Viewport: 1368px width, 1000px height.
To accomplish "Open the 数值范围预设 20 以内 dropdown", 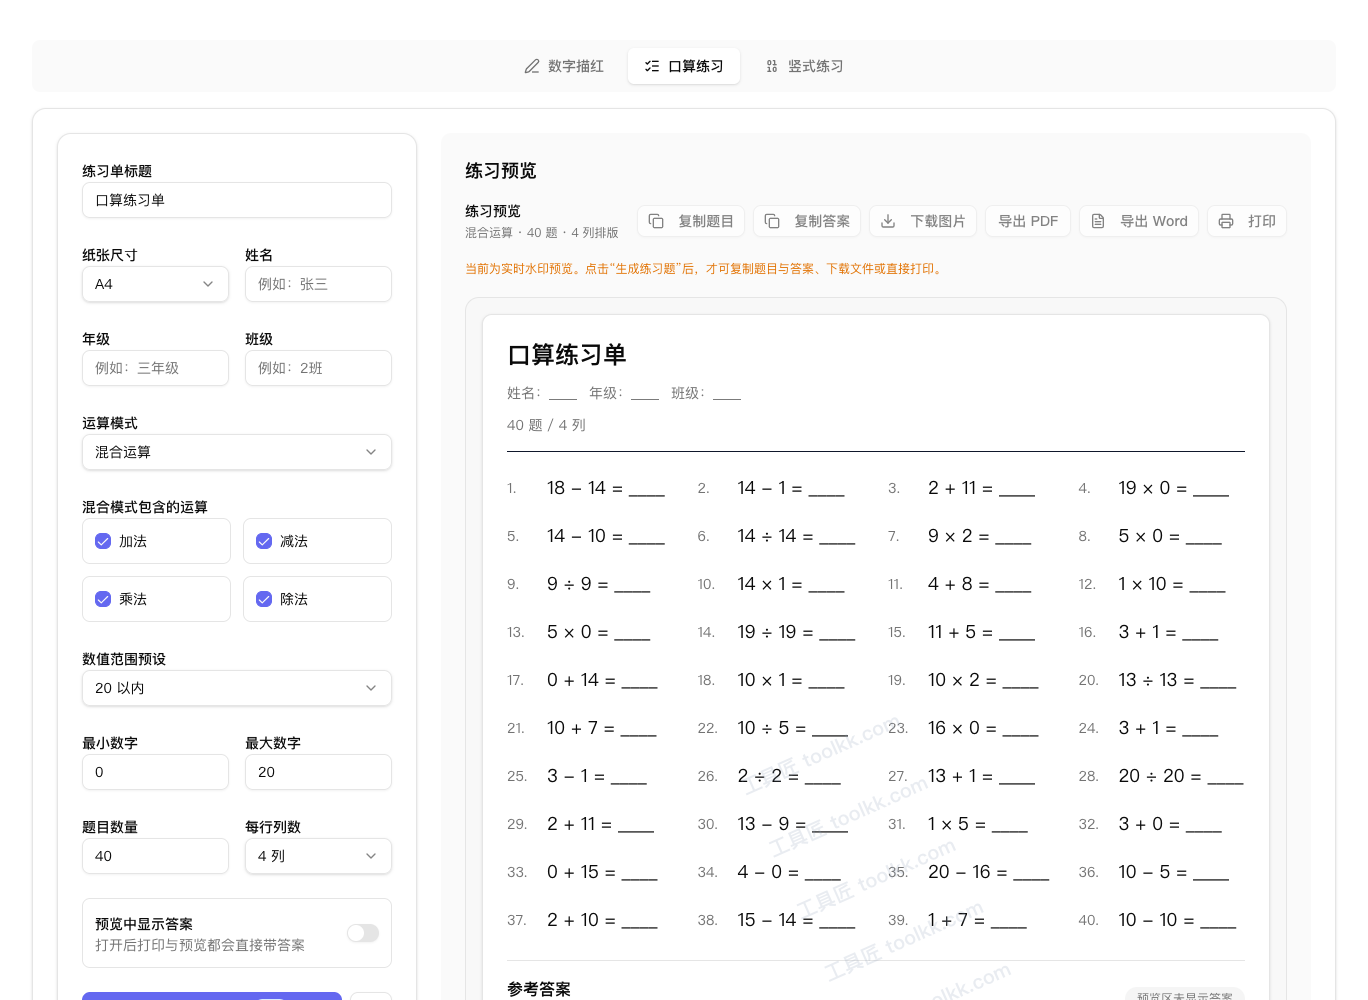I will (237, 688).
